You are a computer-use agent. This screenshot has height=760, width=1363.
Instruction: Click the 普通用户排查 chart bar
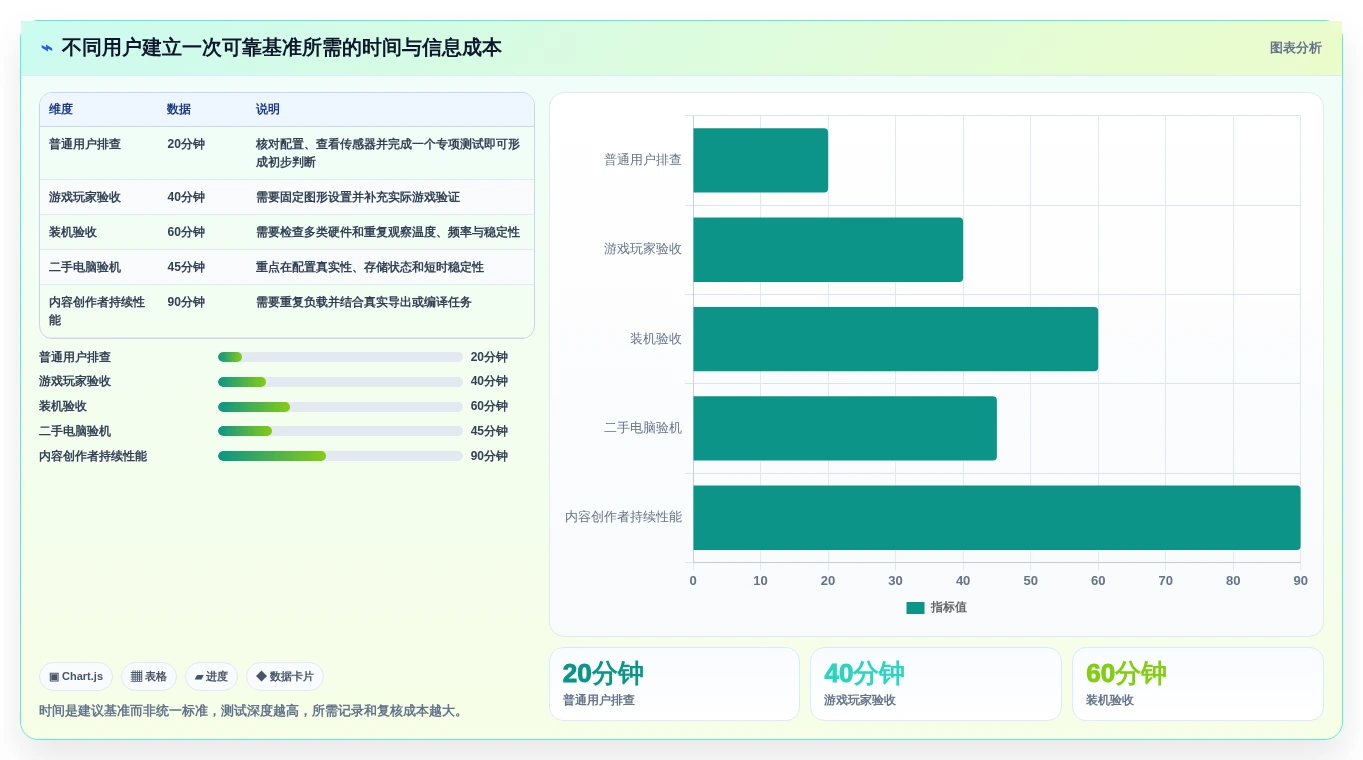tap(760, 160)
